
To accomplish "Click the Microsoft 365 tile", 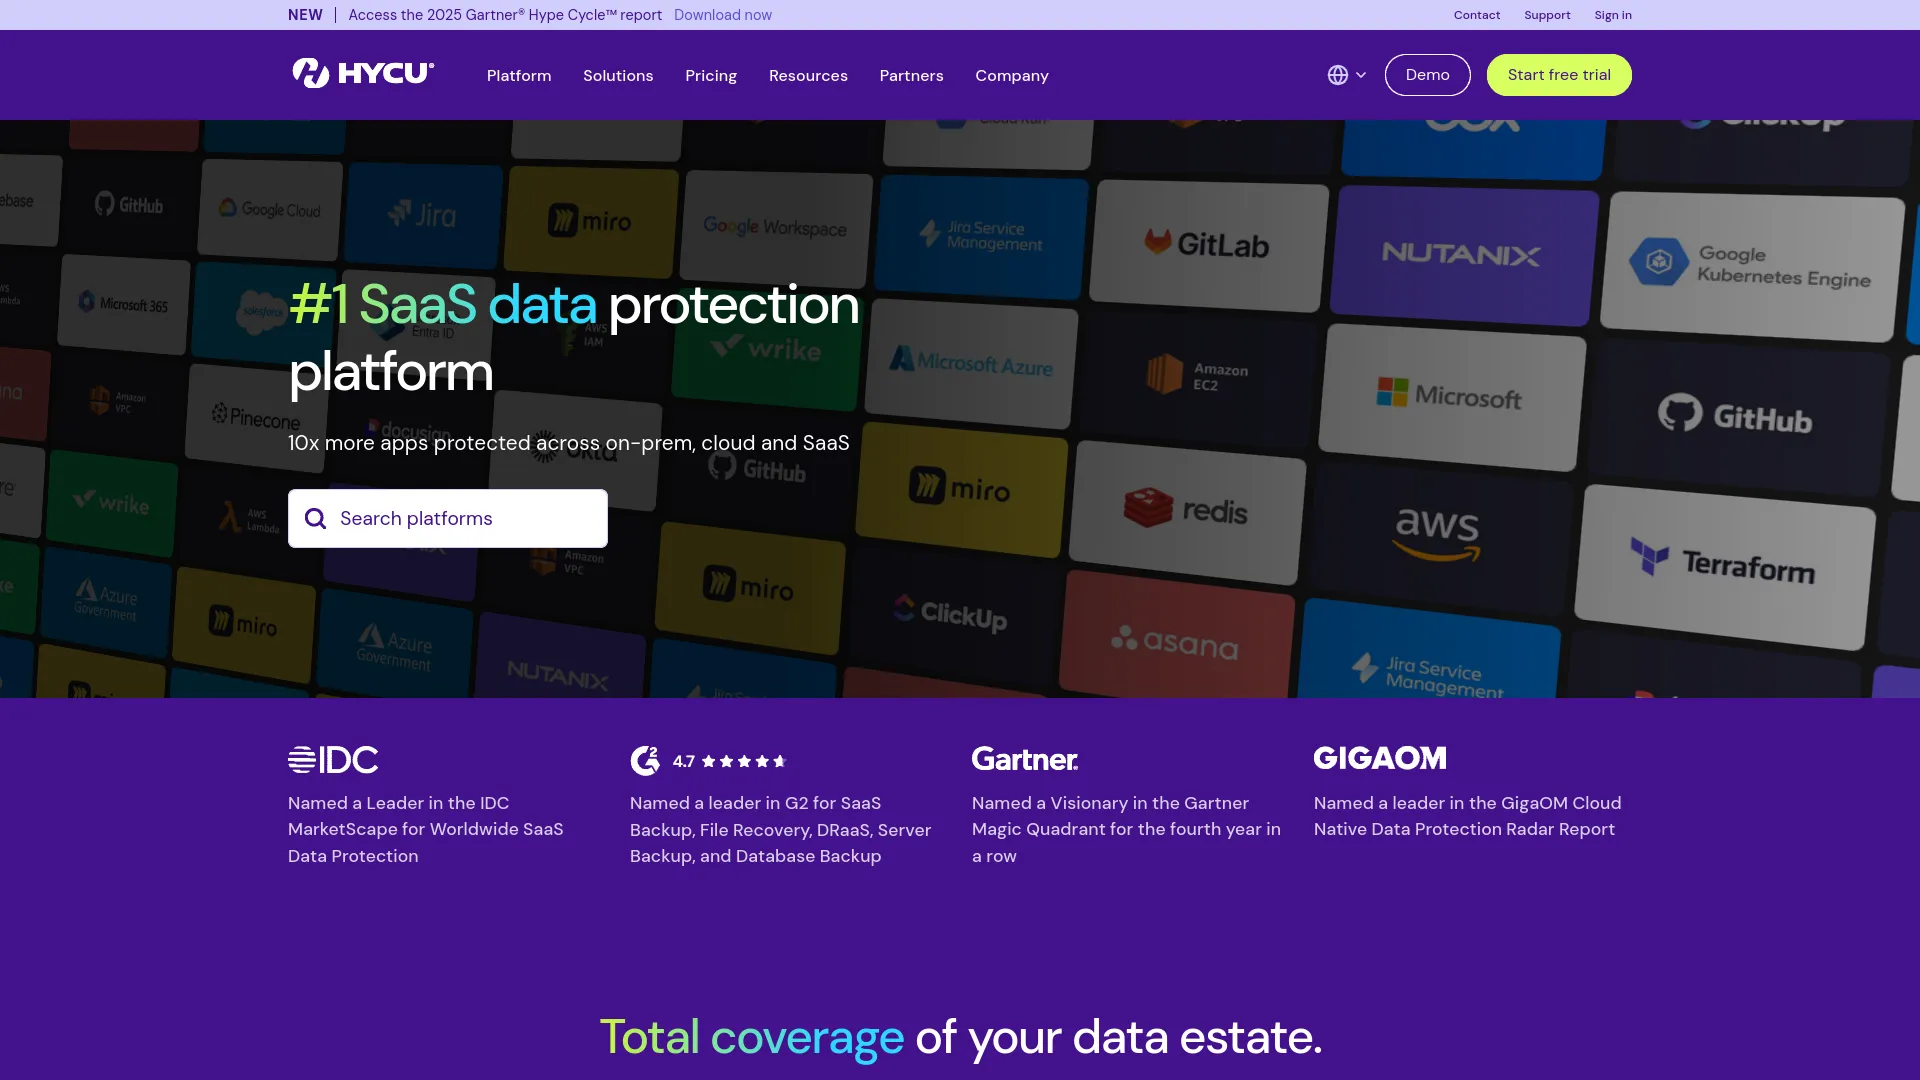I will [124, 304].
